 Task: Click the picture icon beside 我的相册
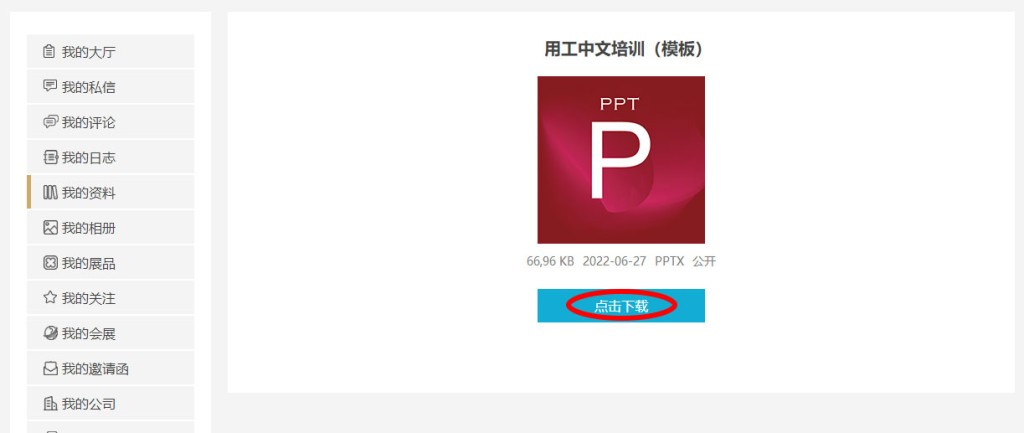click(x=50, y=228)
